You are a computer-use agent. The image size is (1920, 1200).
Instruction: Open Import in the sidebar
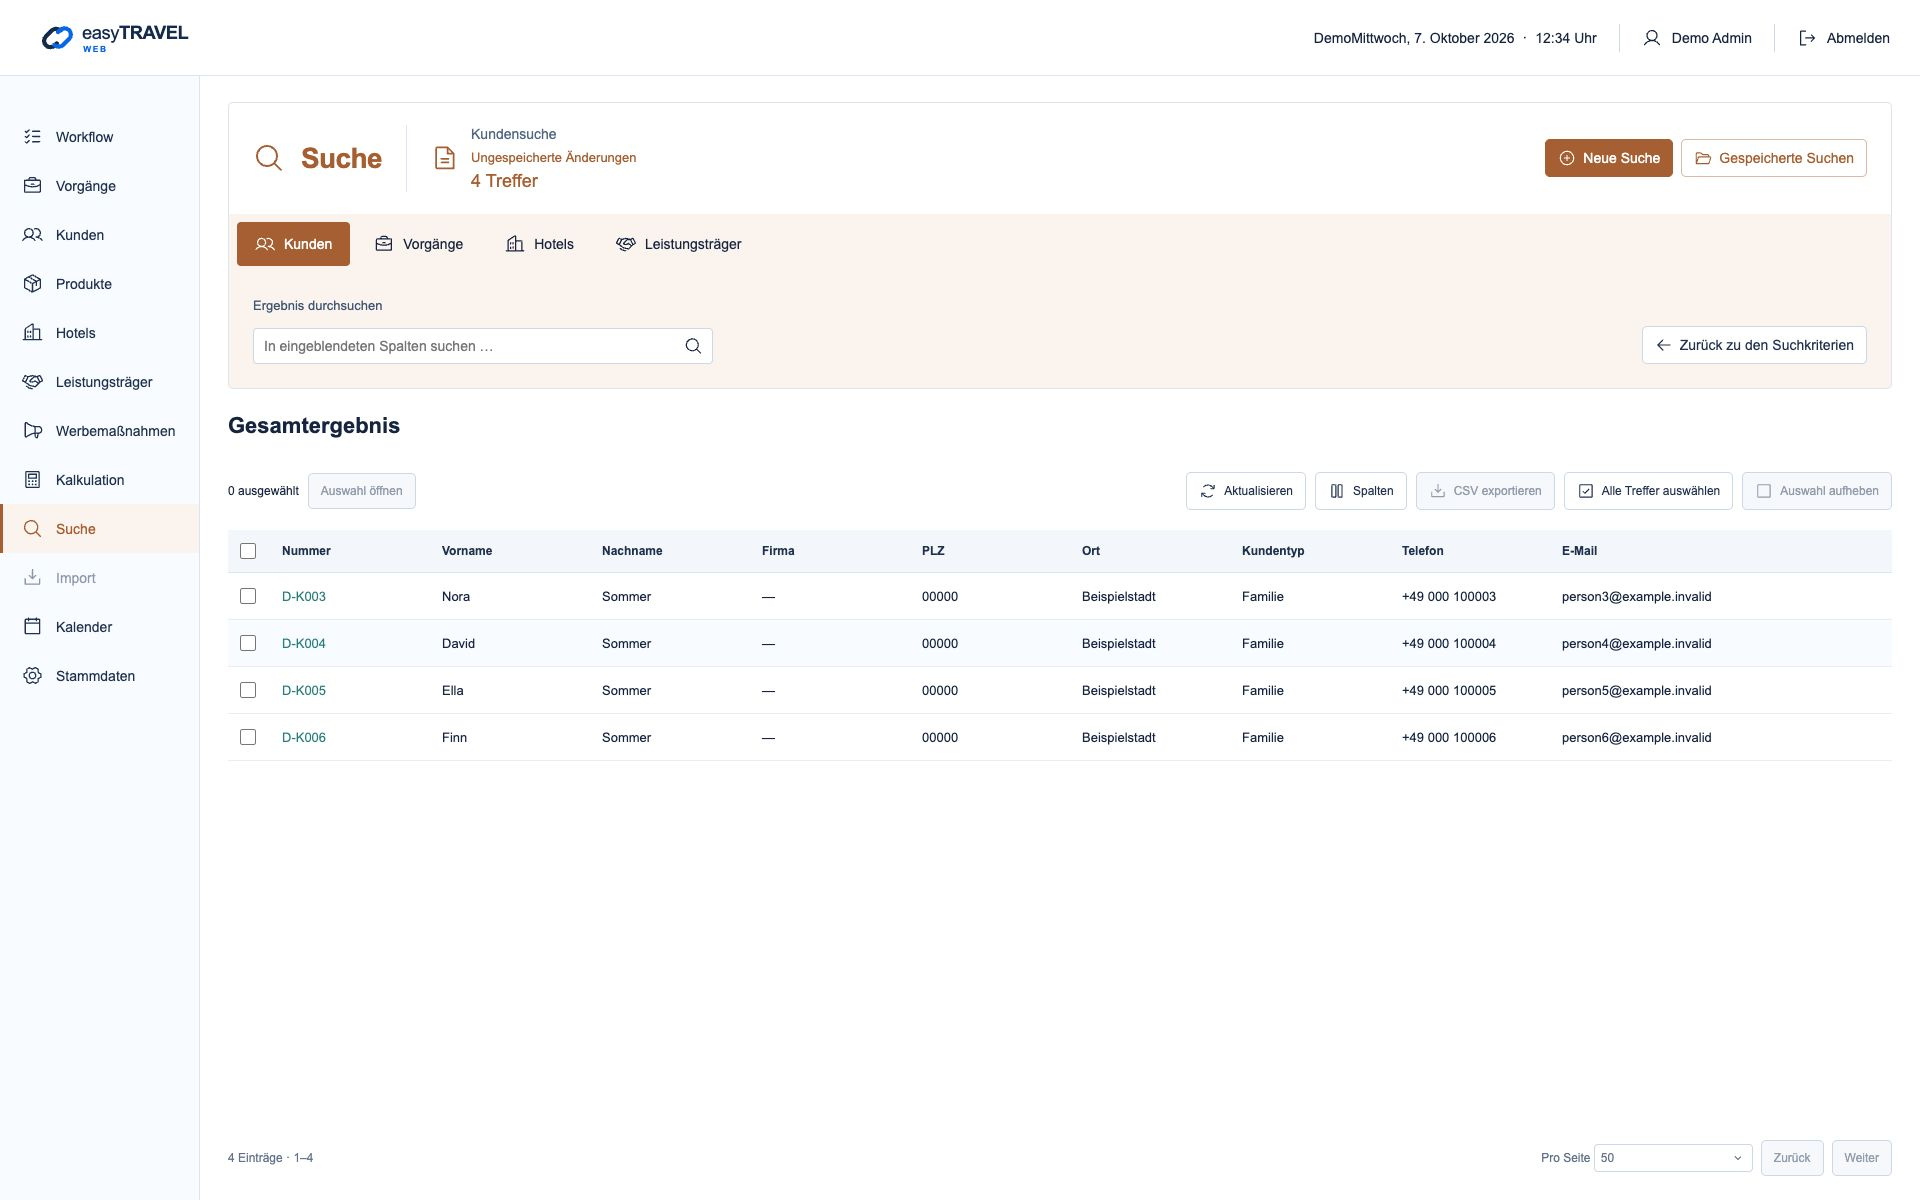(100, 578)
